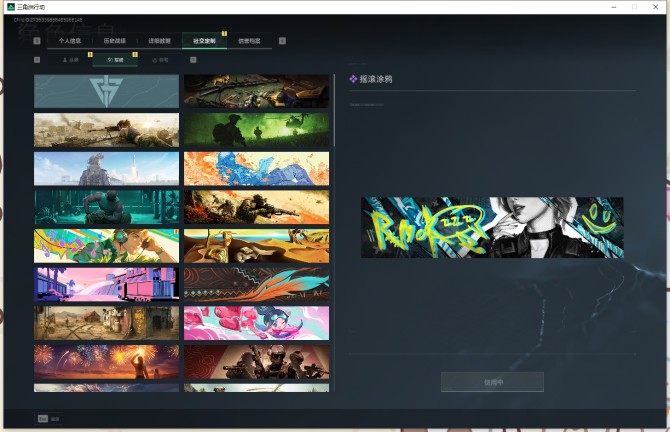The width and height of the screenshot is (670, 432).
Task: Open the 个人信息 tab
Action: click(x=70, y=41)
